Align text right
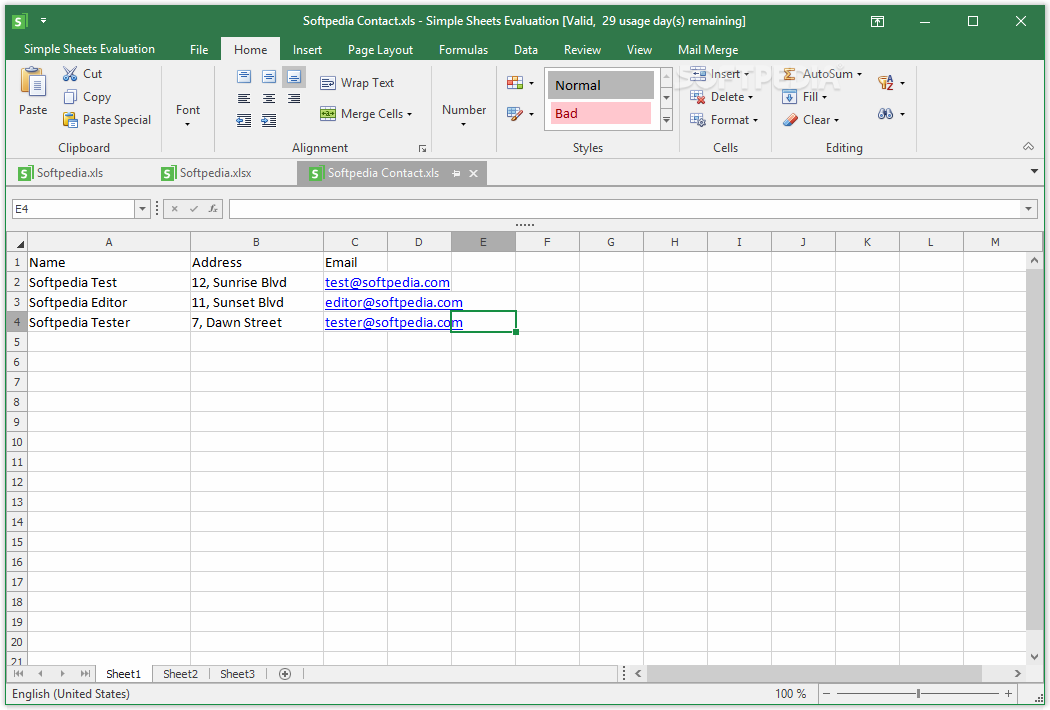This screenshot has width=1050, height=710. tap(294, 98)
